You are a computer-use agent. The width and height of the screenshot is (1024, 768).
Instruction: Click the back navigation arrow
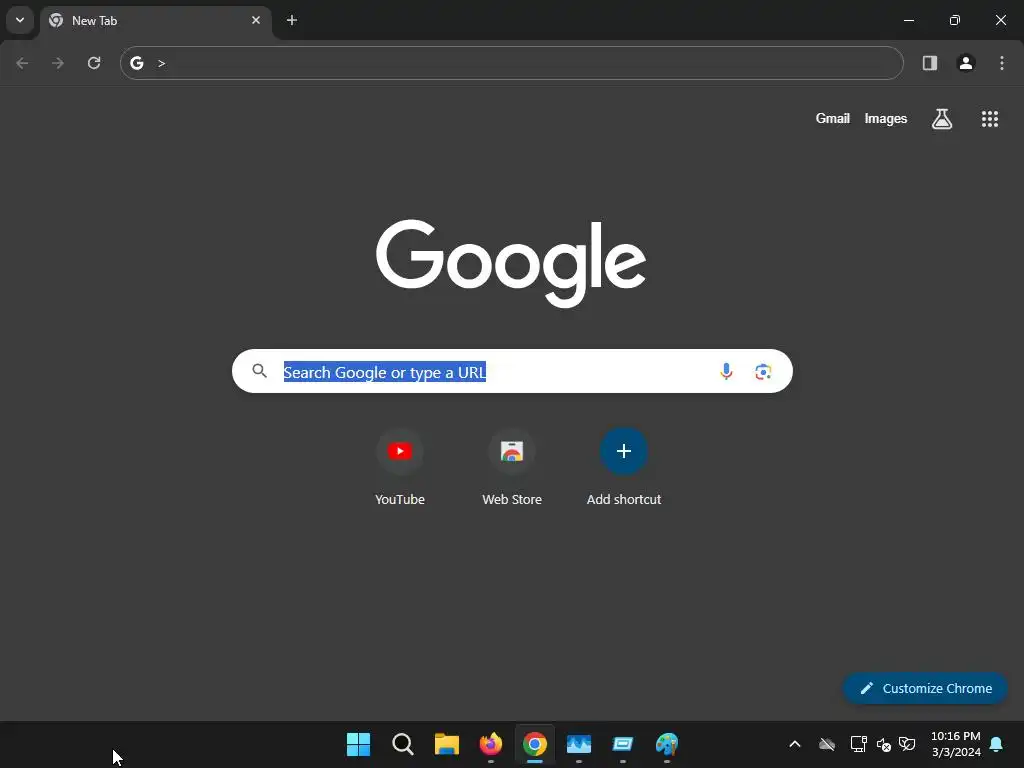tap(22, 63)
